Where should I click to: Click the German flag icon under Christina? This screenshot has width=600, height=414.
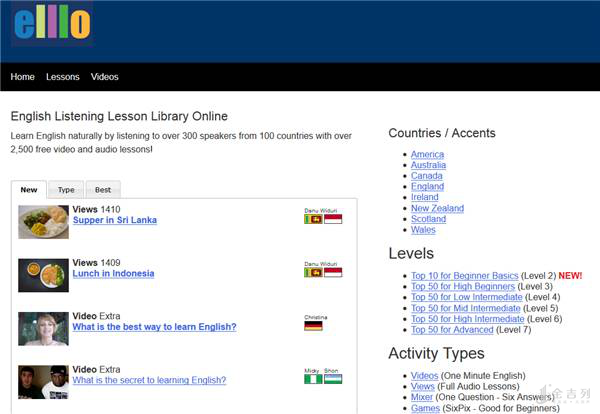pyautogui.click(x=313, y=325)
